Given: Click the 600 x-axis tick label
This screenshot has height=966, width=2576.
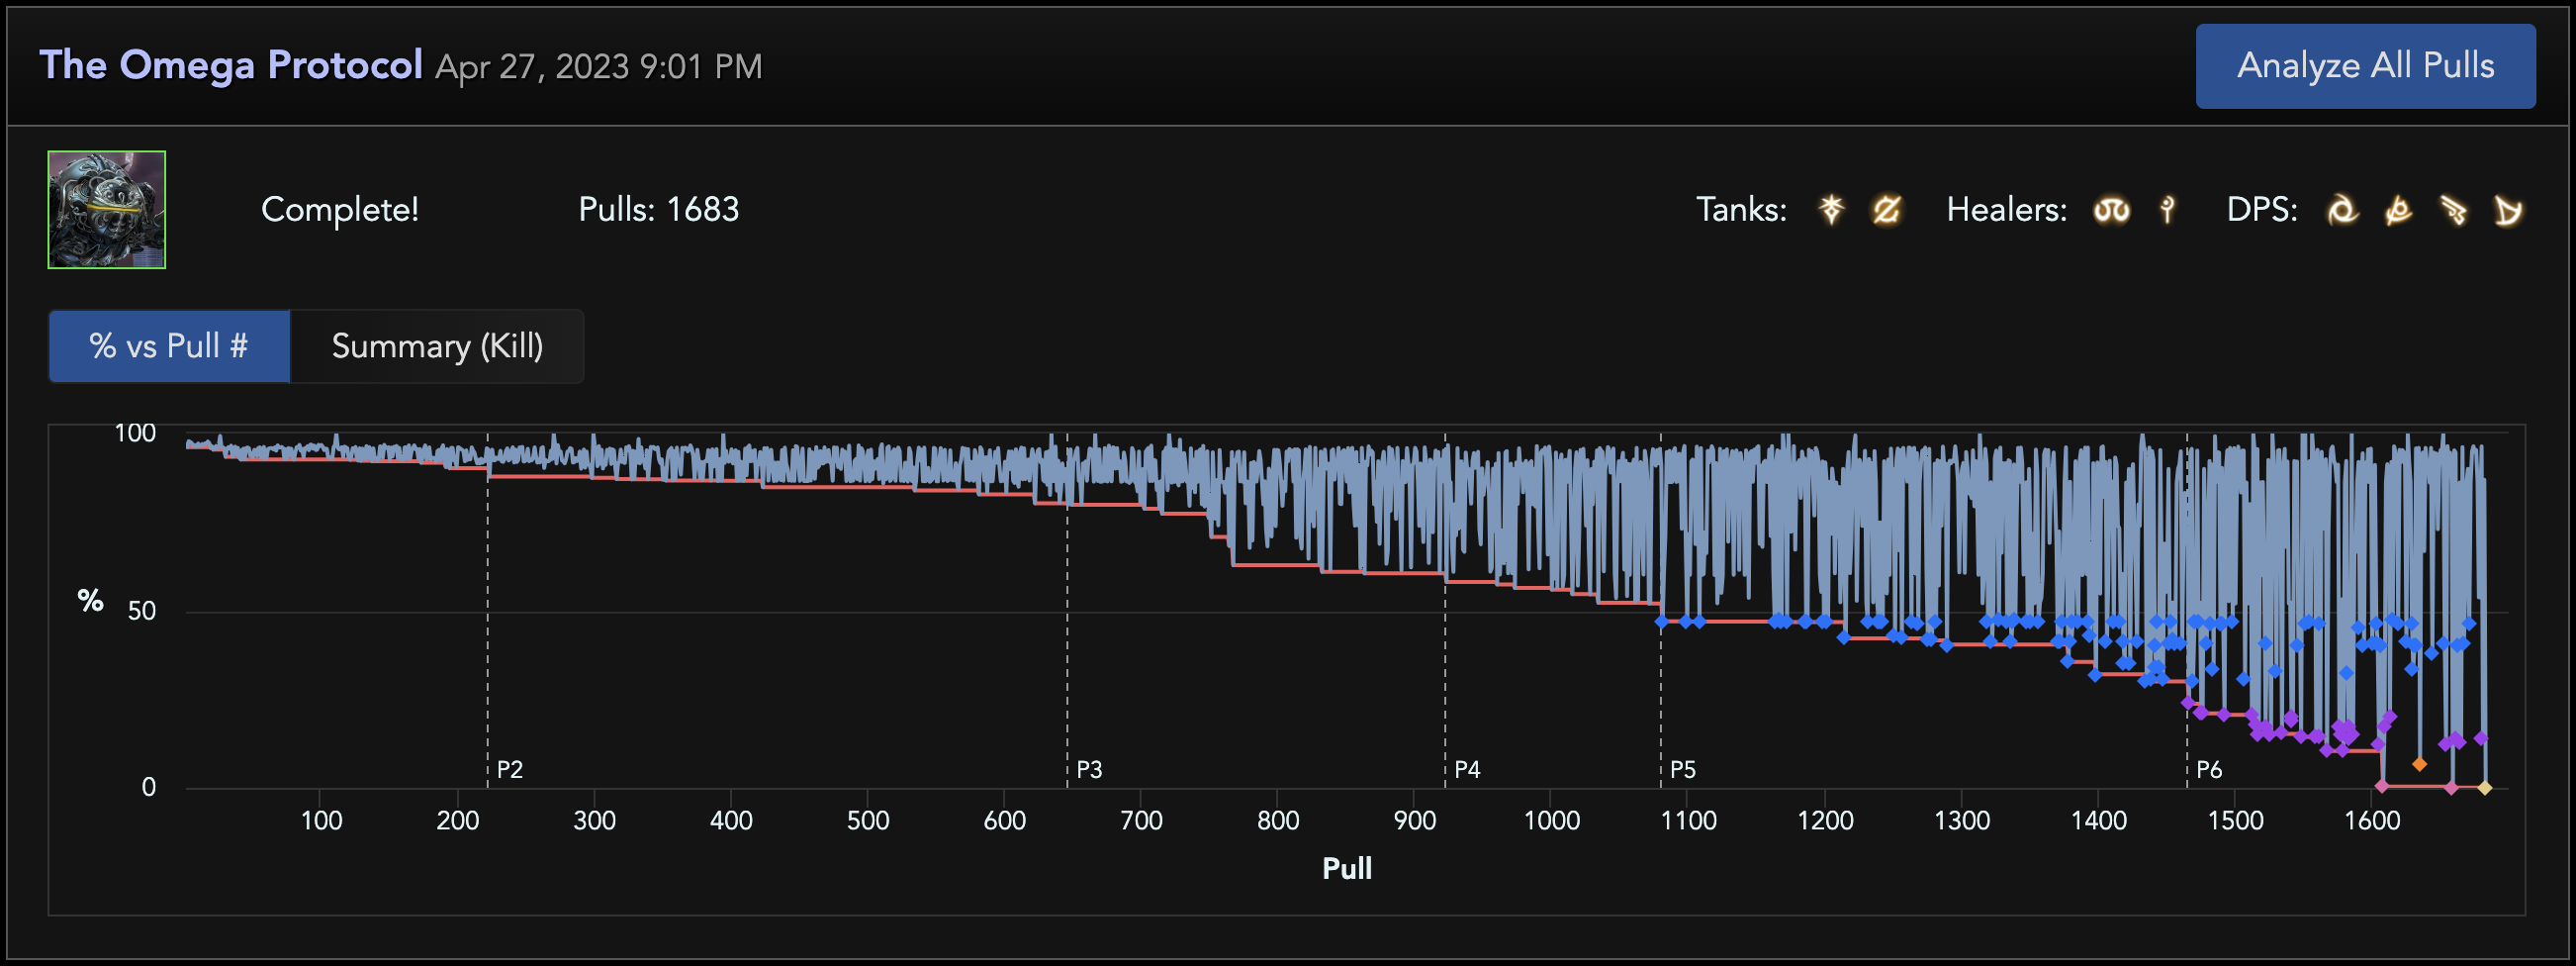Looking at the screenshot, I should pos(1005,821).
